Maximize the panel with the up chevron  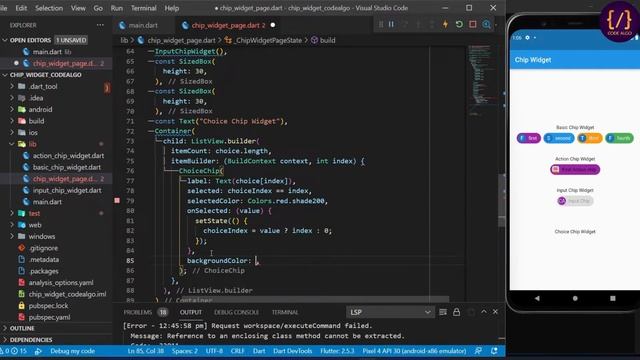pos(484,311)
